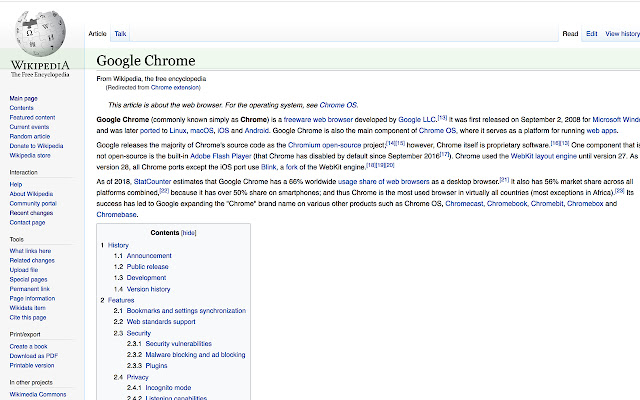
Task: Jump to Plugins section
Action: point(156,366)
